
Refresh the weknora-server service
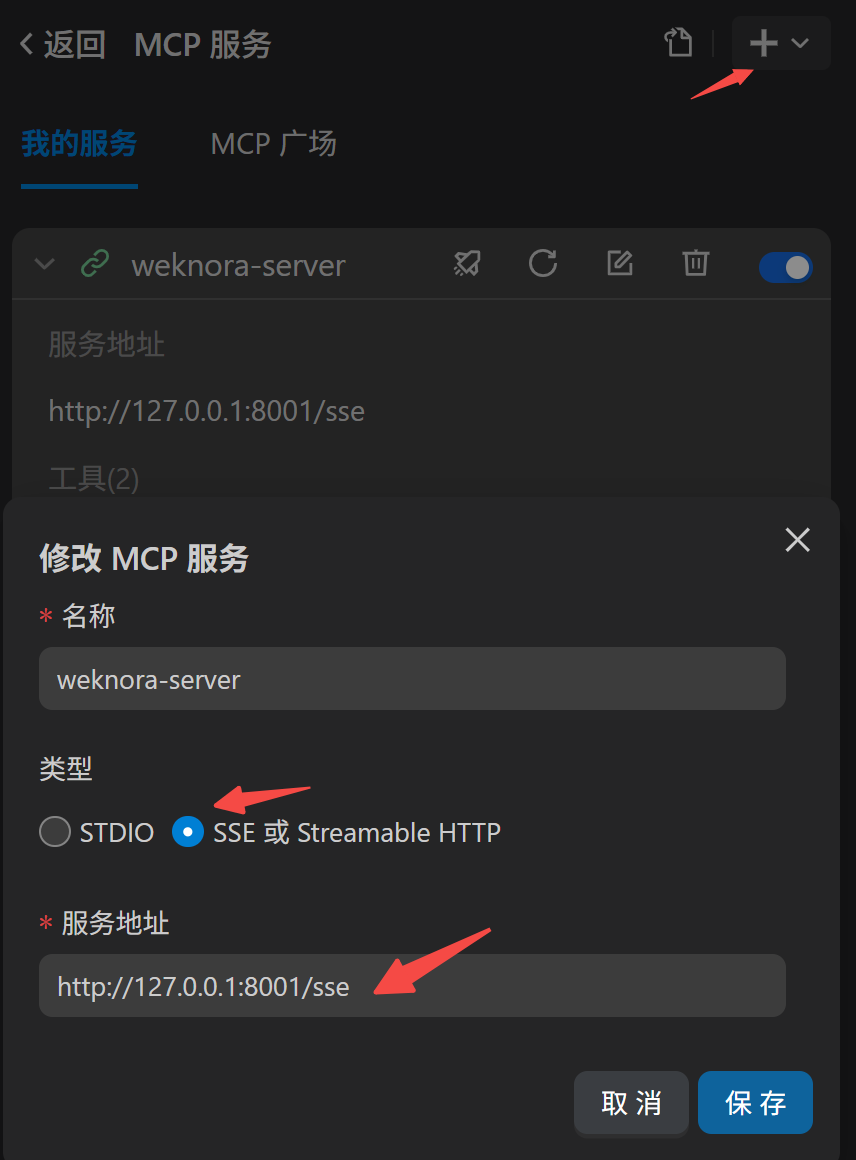click(x=543, y=263)
